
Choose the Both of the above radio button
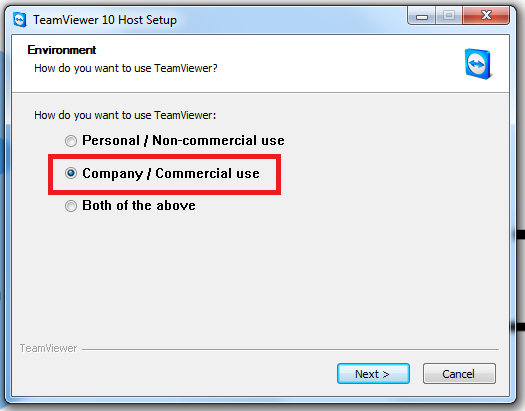pos(71,206)
